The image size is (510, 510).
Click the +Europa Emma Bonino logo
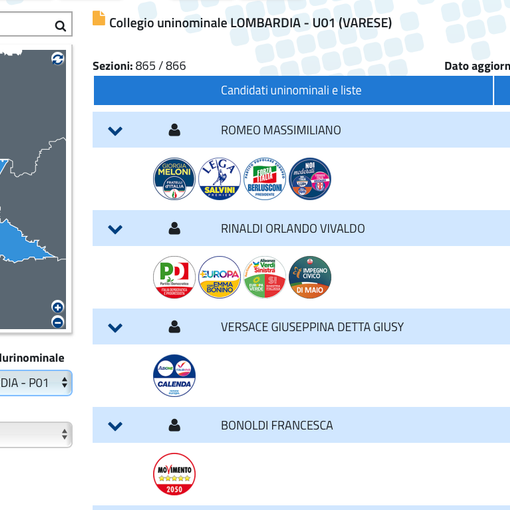tap(219, 277)
